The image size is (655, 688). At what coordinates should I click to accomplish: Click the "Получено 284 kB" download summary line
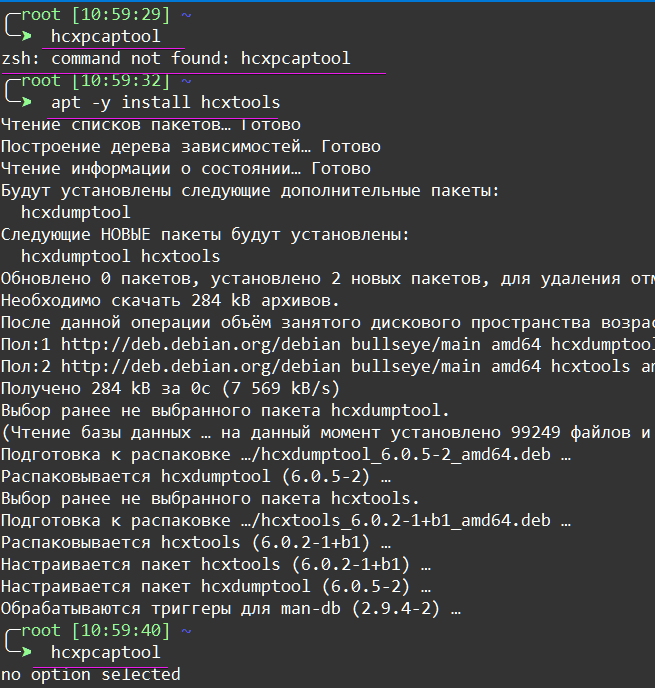point(170,388)
